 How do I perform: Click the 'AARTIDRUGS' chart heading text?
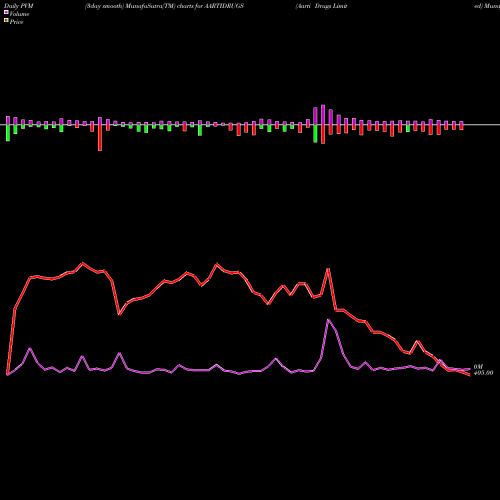(x=224, y=6)
